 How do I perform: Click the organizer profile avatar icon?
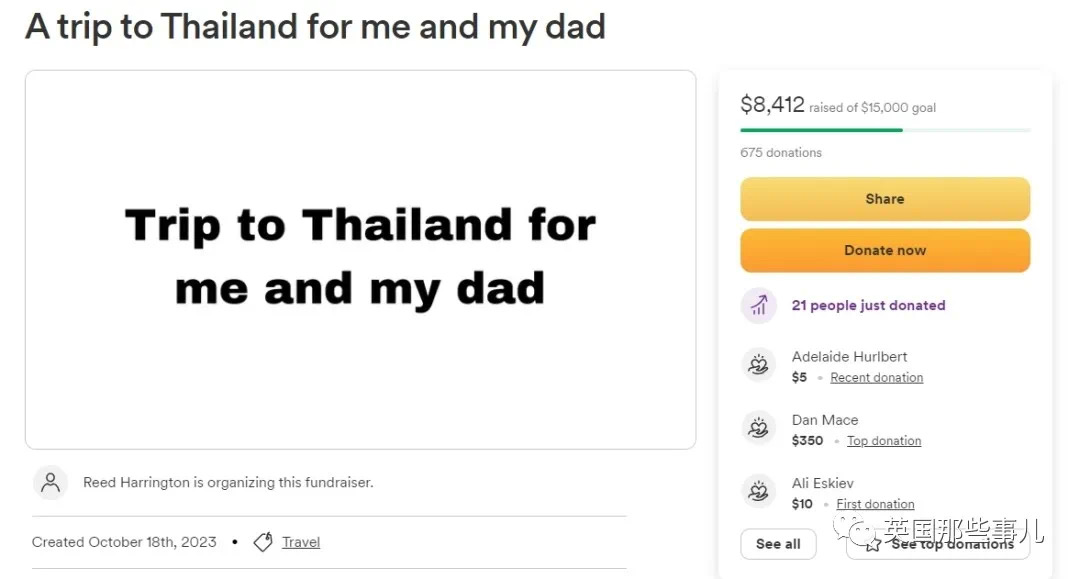50,483
